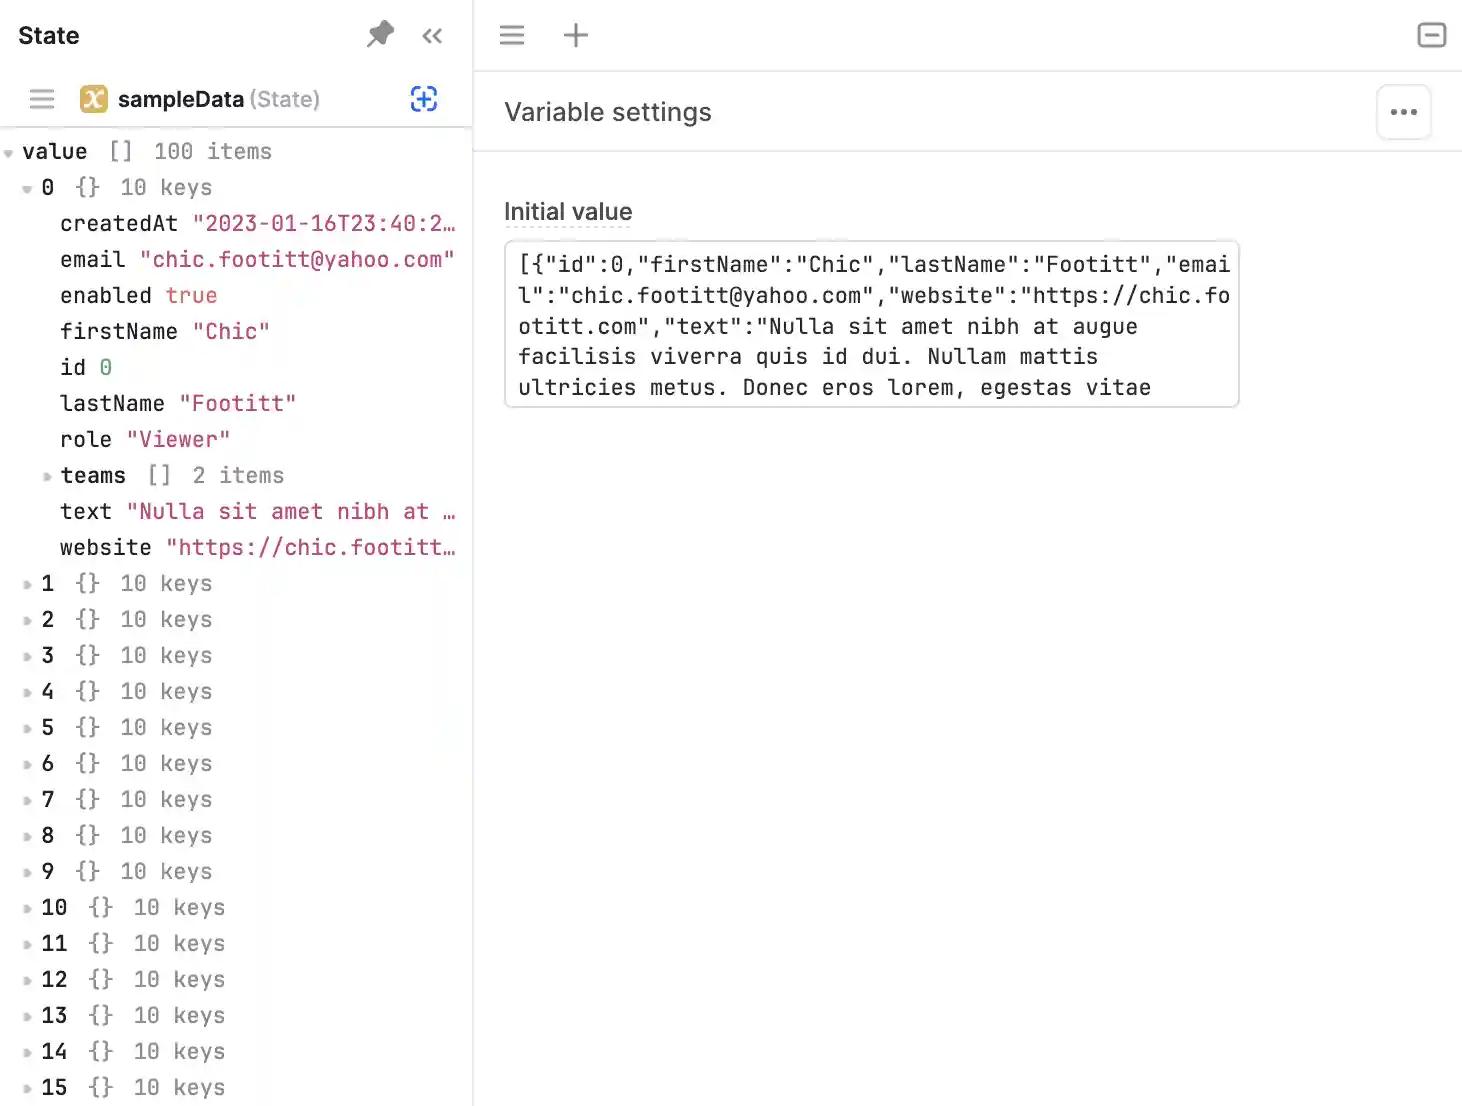The image size is (1462, 1106).
Task: Click the plus add button
Action: click(x=576, y=36)
